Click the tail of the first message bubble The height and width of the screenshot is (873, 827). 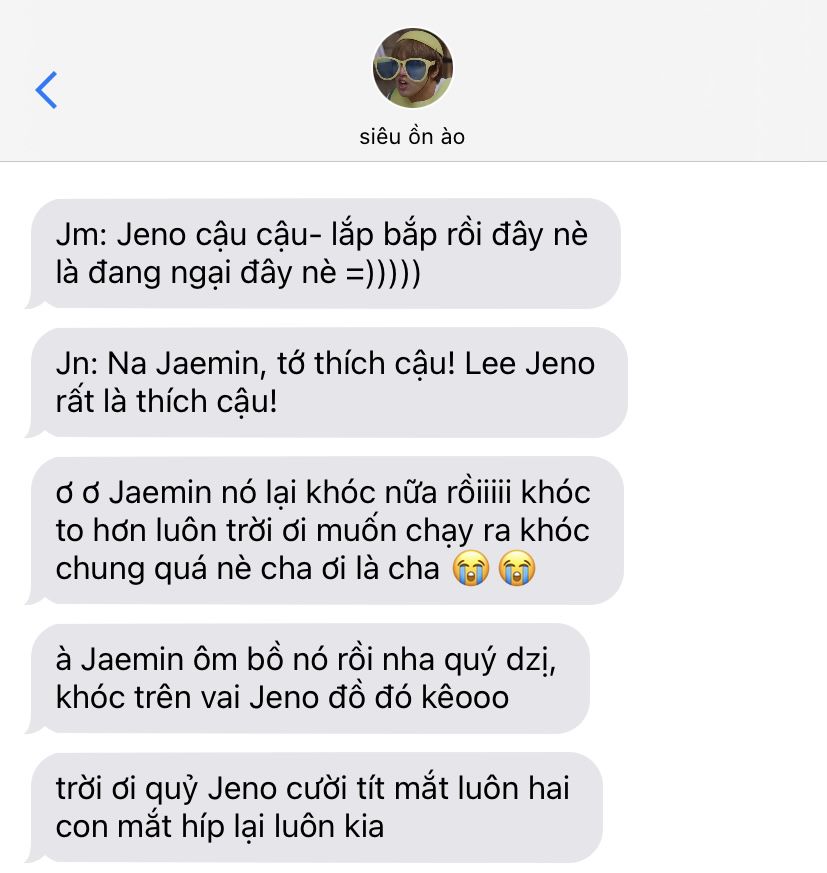(x=35, y=302)
